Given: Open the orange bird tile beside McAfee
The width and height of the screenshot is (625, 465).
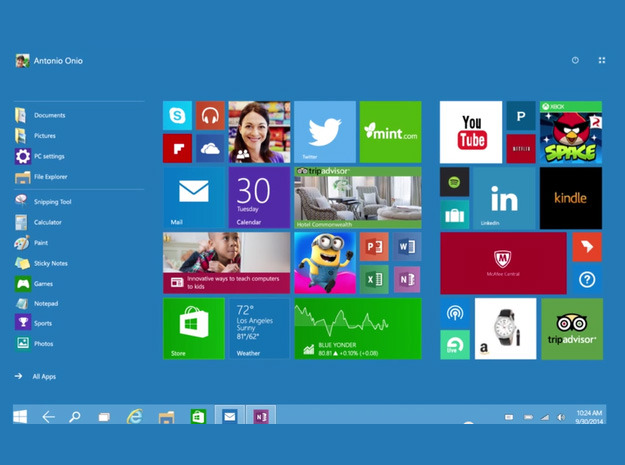Looking at the screenshot, I should 587,247.
